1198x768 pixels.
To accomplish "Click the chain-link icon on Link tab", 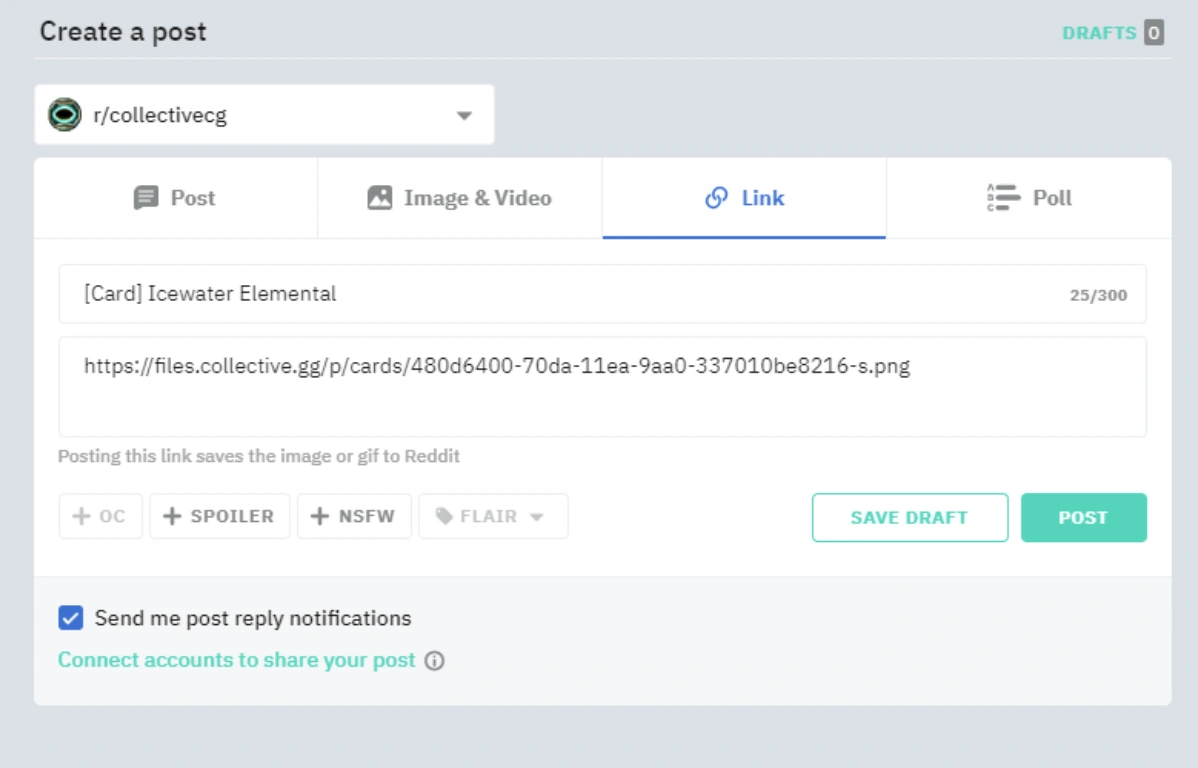I will click(x=716, y=198).
